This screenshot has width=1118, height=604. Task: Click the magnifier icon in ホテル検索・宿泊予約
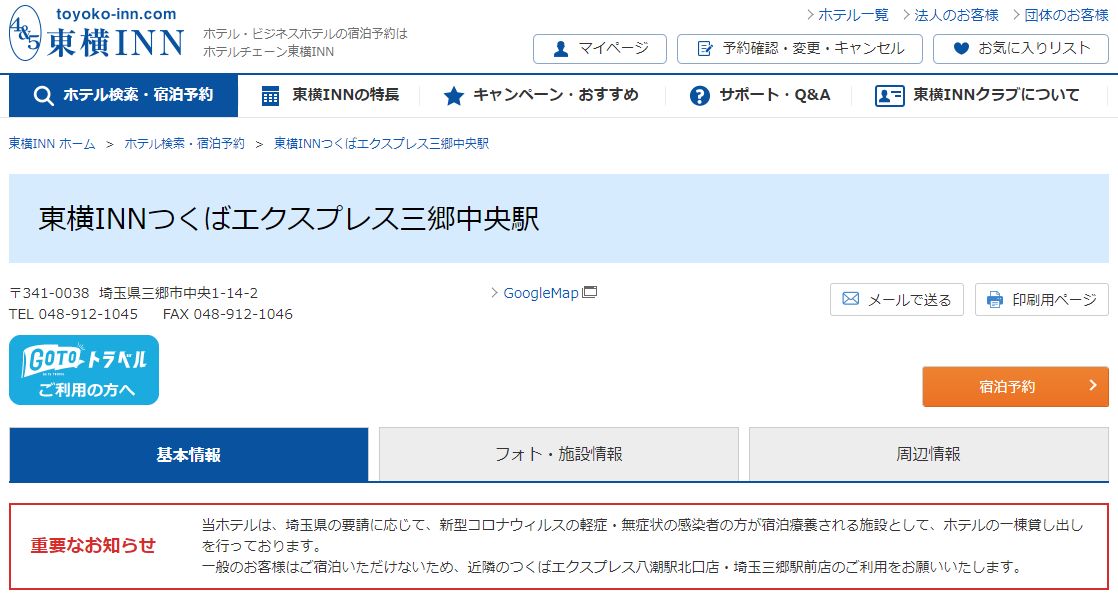[43, 96]
